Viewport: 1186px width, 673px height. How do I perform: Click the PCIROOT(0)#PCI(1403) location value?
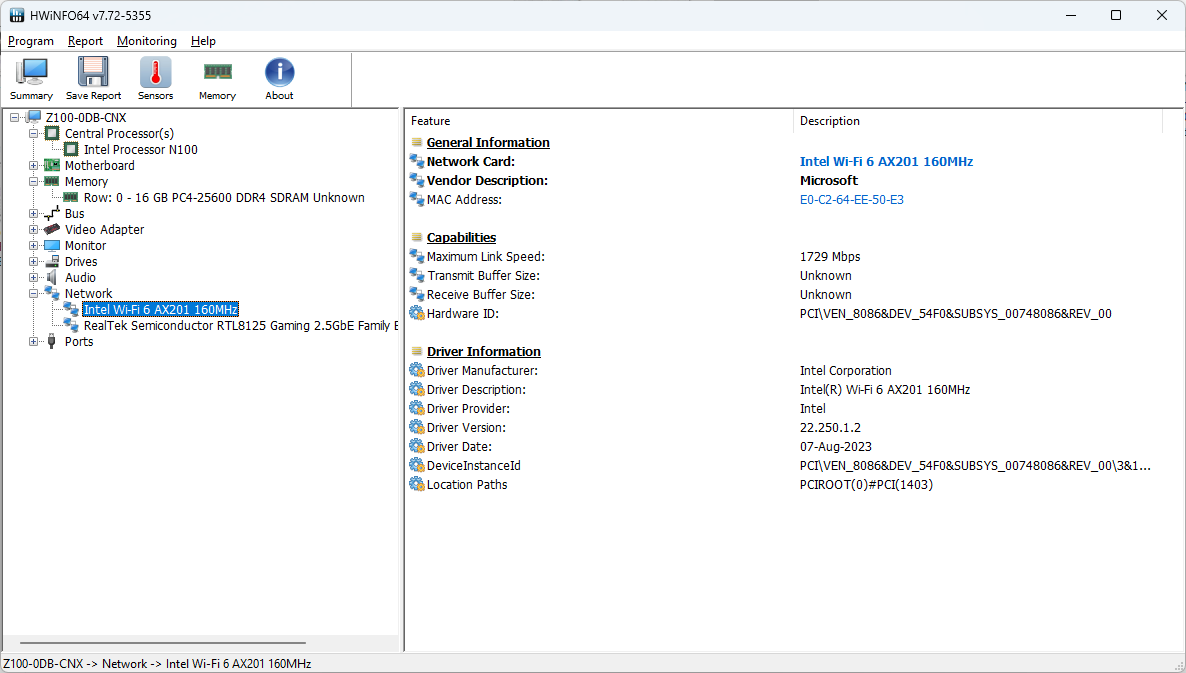tap(866, 485)
